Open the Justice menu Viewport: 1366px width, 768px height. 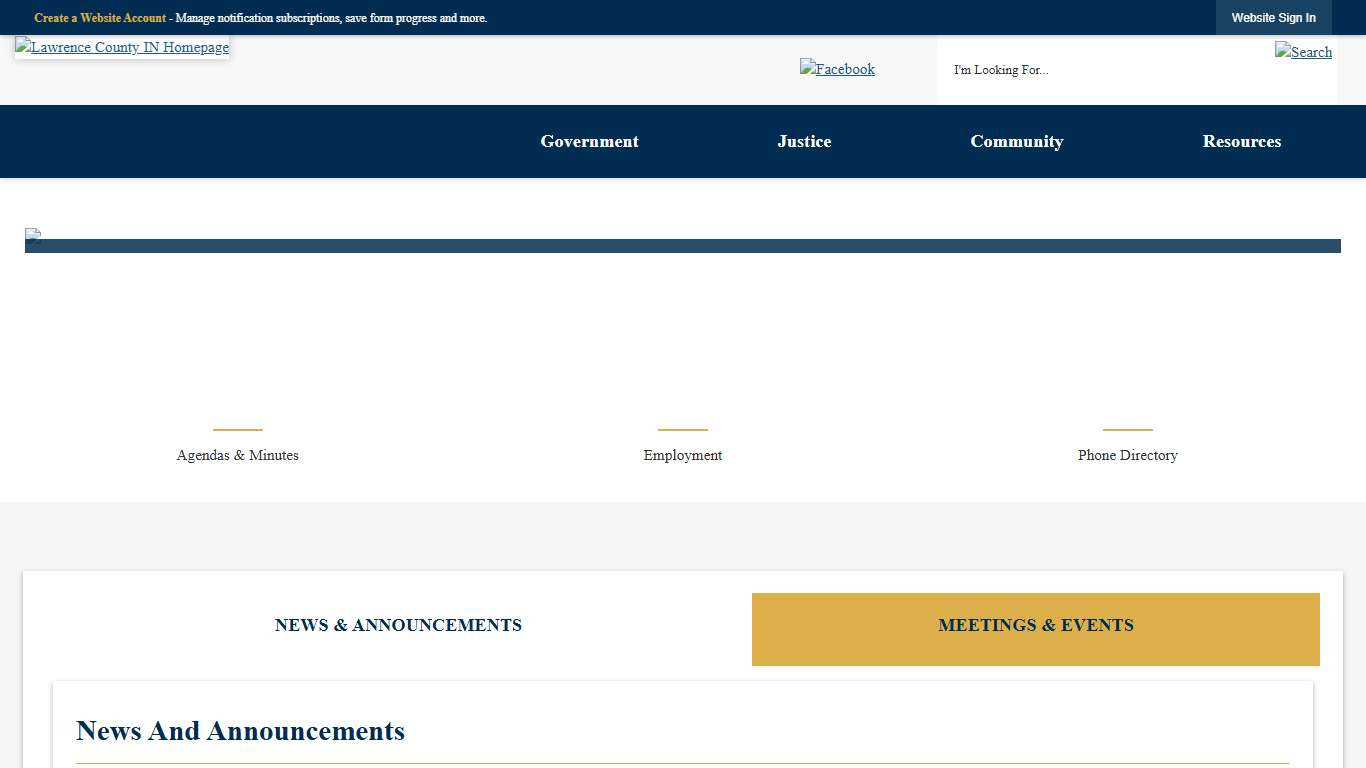(x=804, y=141)
